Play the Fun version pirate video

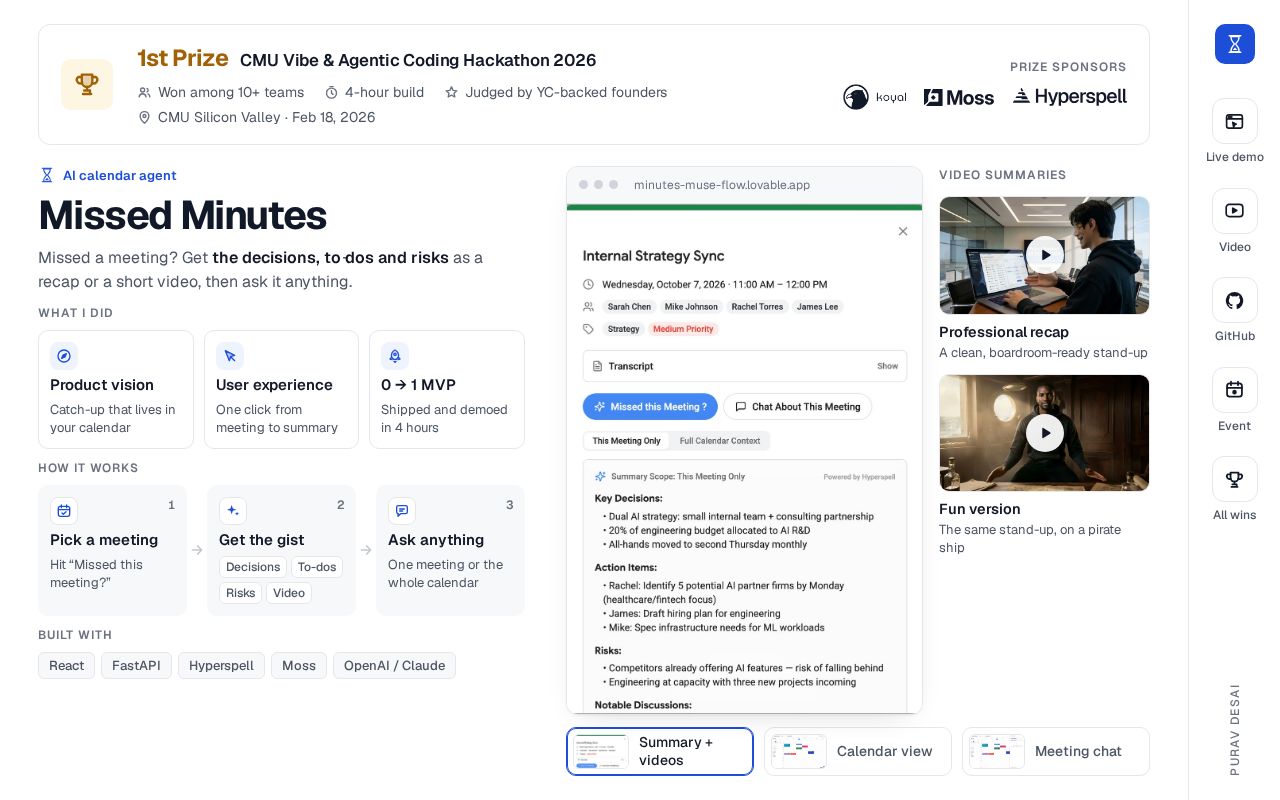pos(1045,433)
